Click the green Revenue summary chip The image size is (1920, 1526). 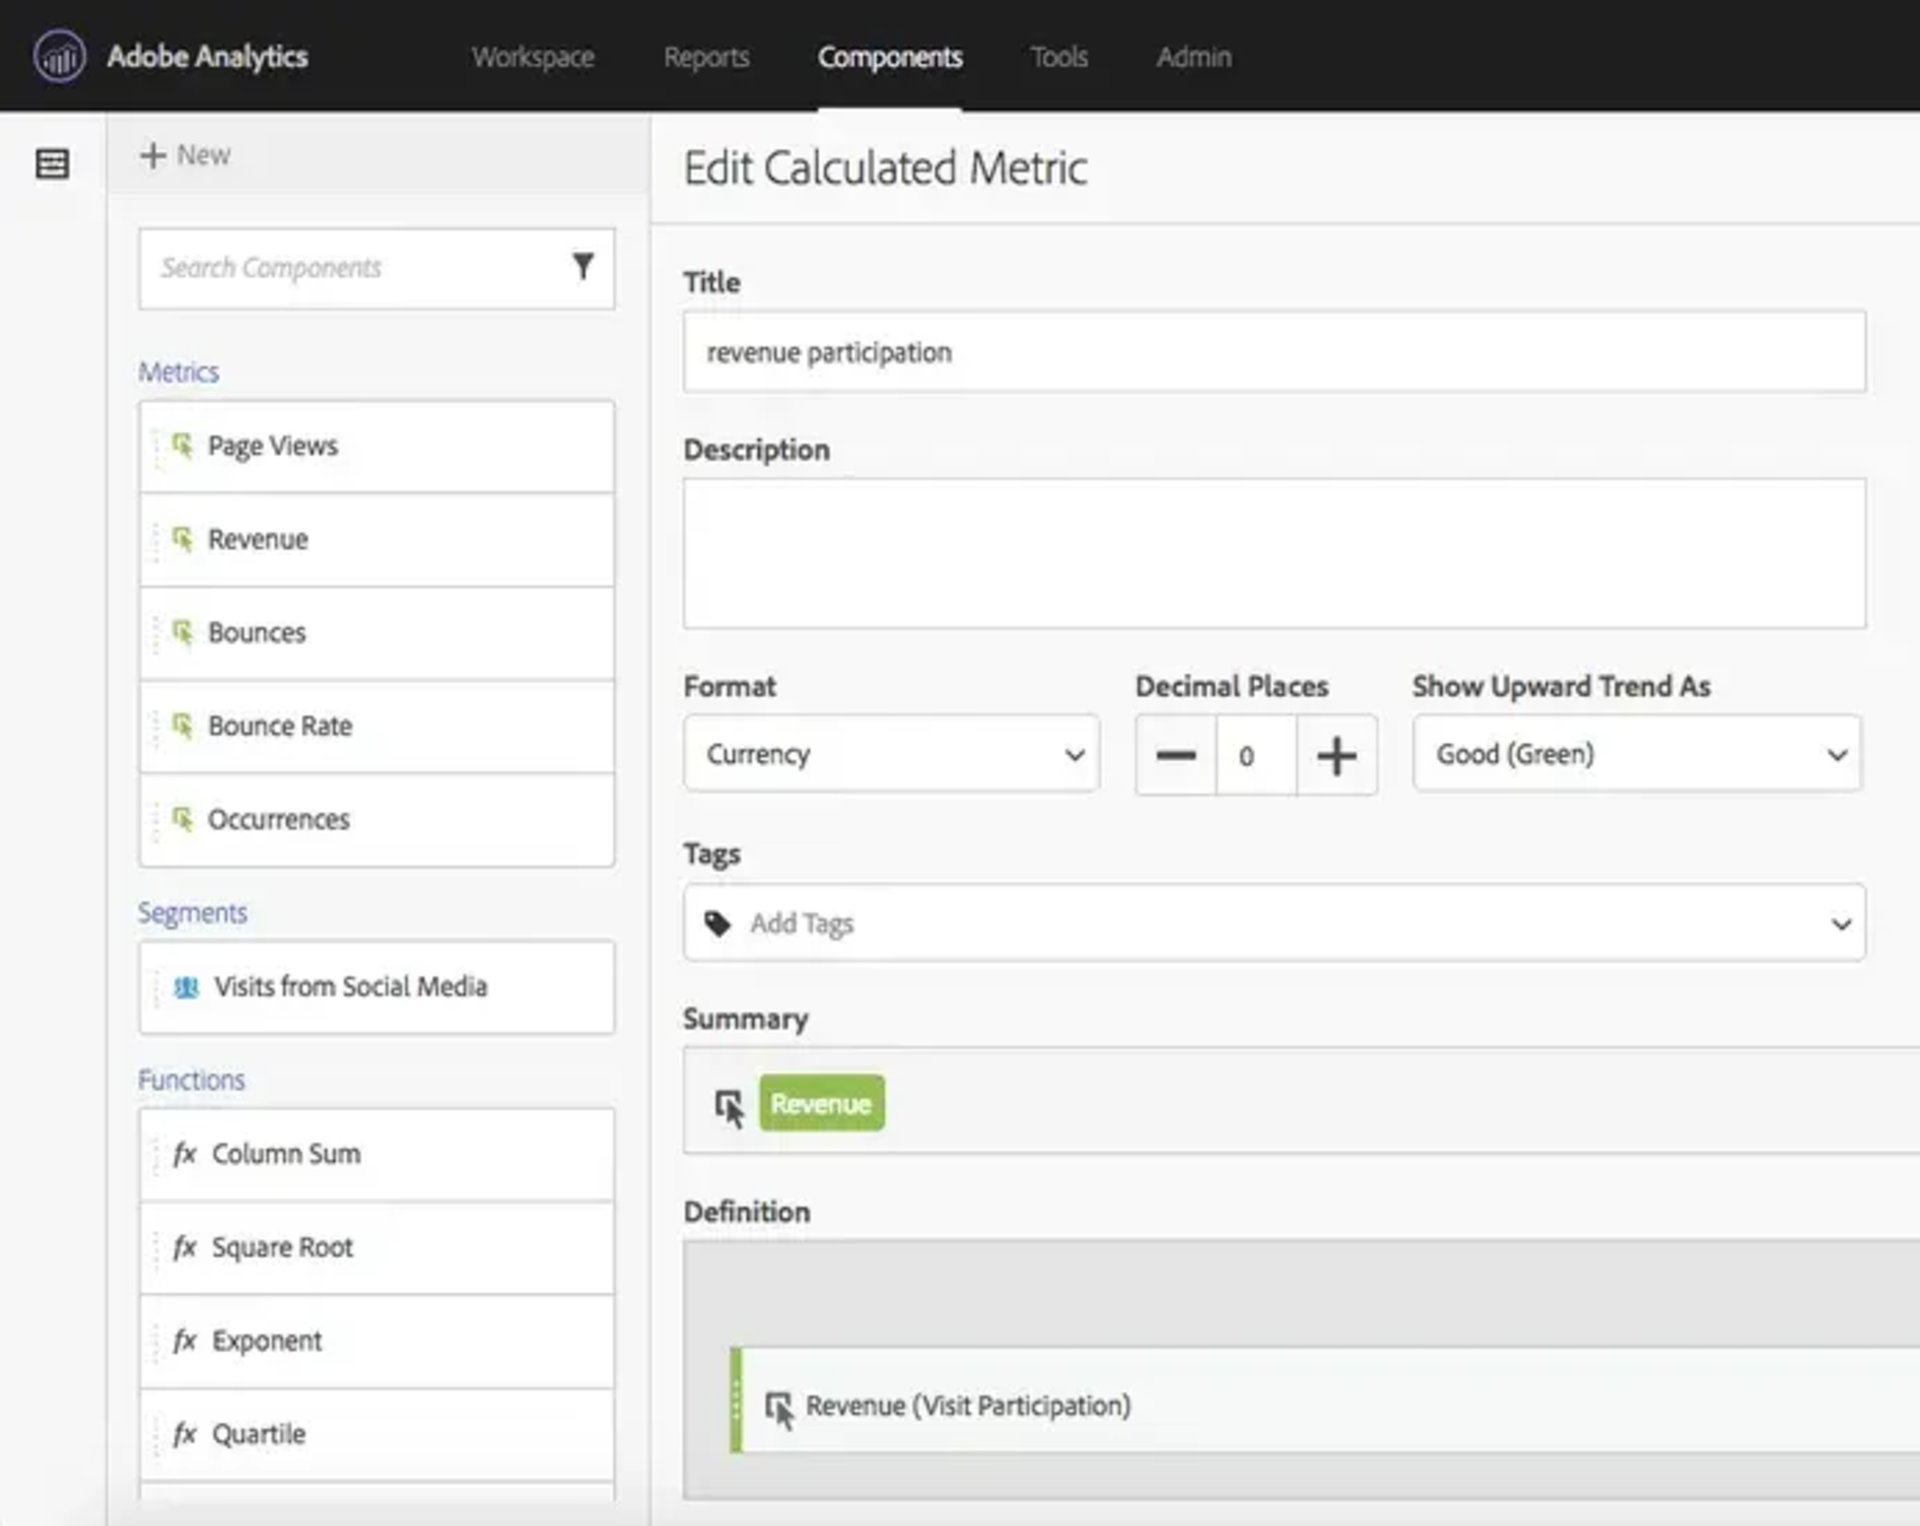(x=821, y=1104)
